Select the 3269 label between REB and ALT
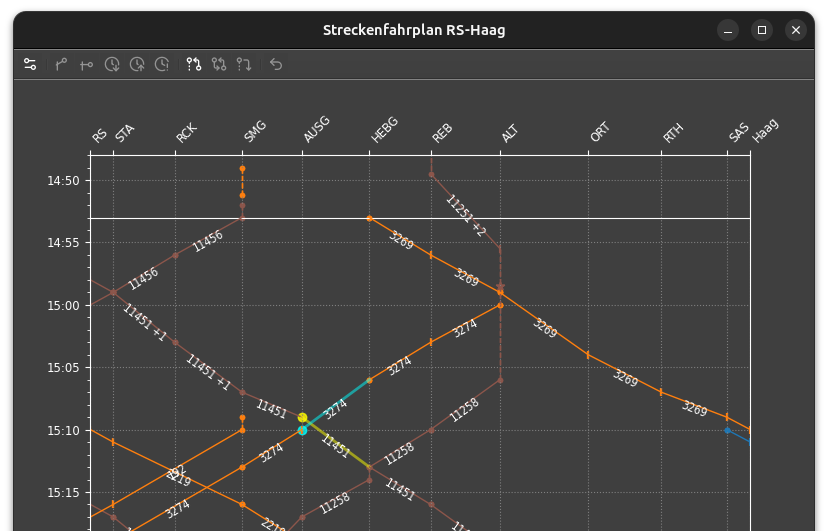828x531 pixels. 466,277
